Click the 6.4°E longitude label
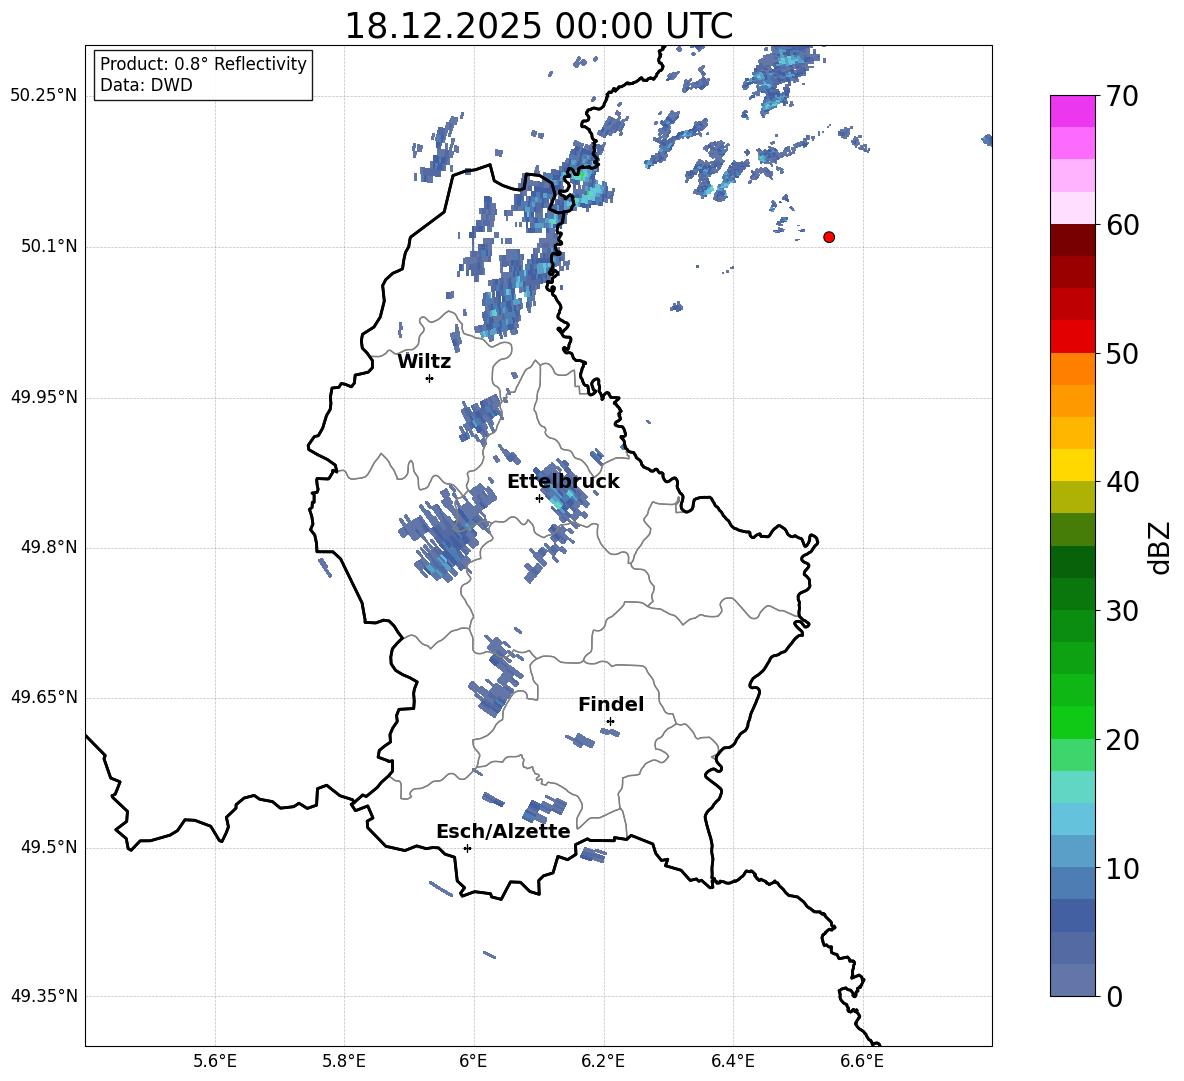This screenshot has width=1184, height=1081. click(x=732, y=1061)
